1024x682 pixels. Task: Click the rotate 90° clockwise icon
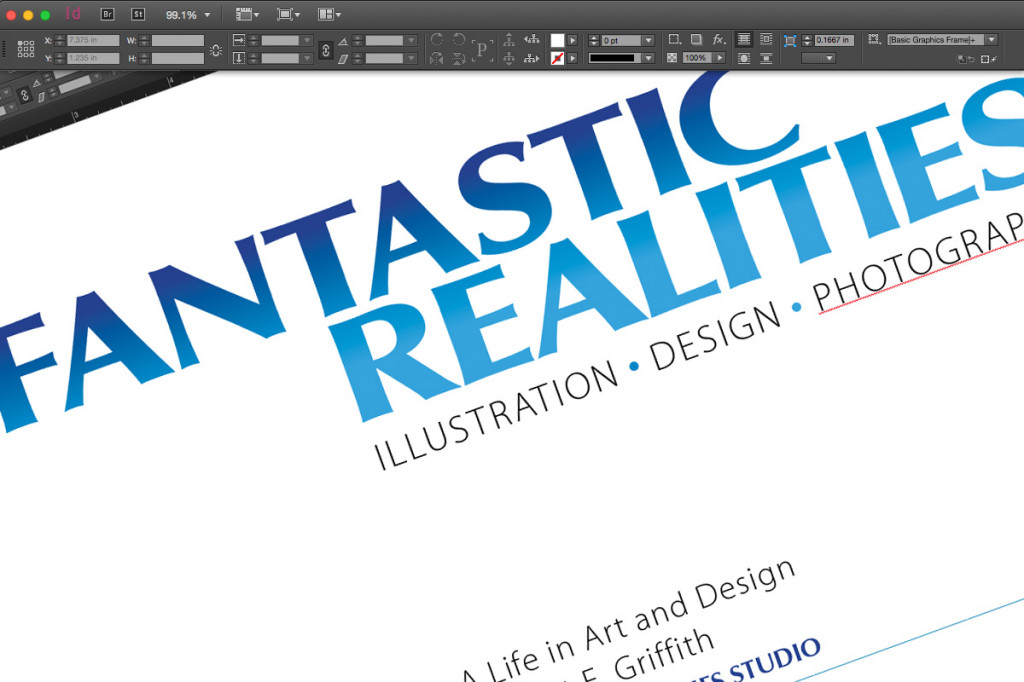(436, 40)
